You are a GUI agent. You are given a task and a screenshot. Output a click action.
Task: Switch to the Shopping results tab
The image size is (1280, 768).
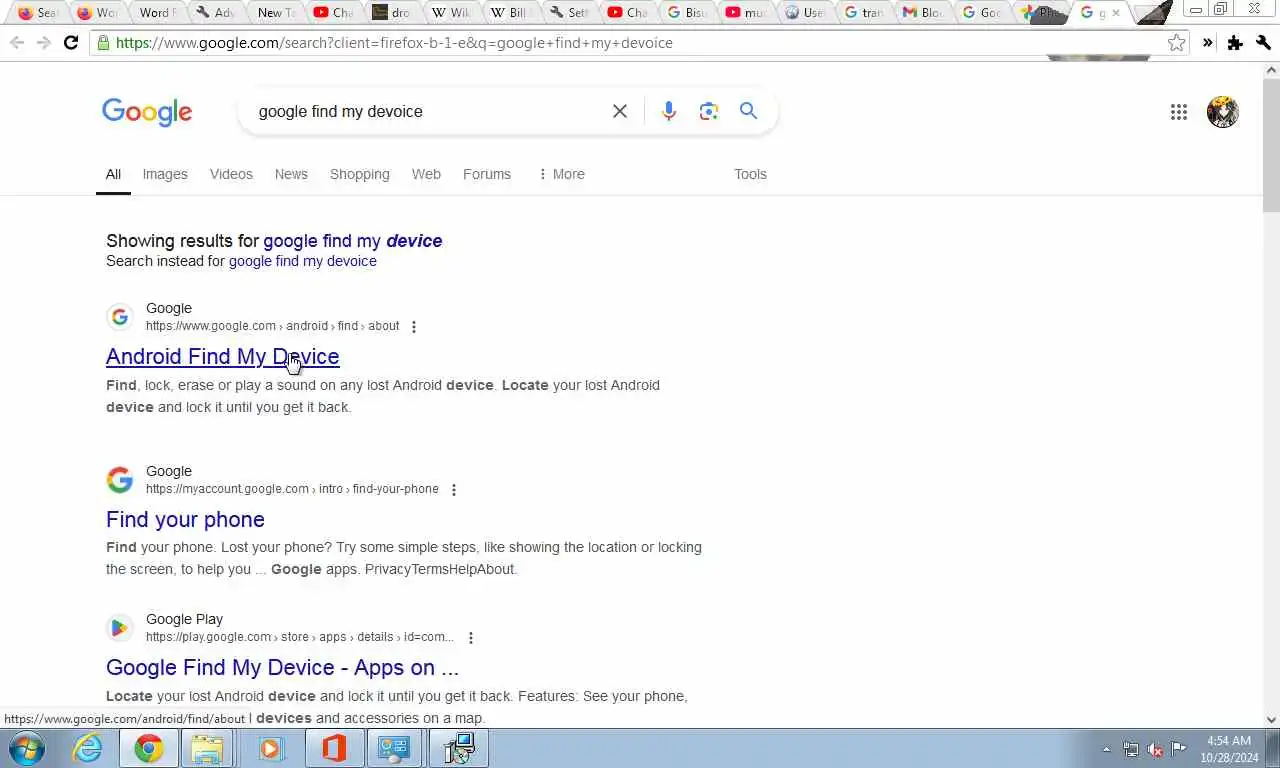(x=360, y=174)
